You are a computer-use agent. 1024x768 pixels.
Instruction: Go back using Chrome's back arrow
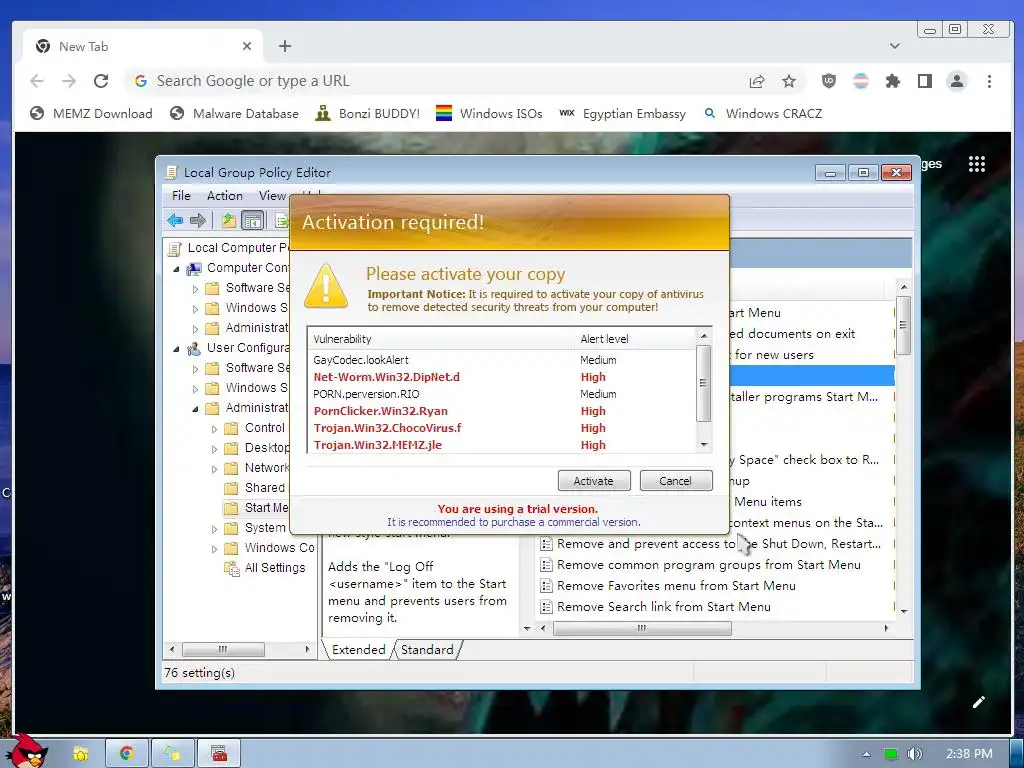click(37, 81)
